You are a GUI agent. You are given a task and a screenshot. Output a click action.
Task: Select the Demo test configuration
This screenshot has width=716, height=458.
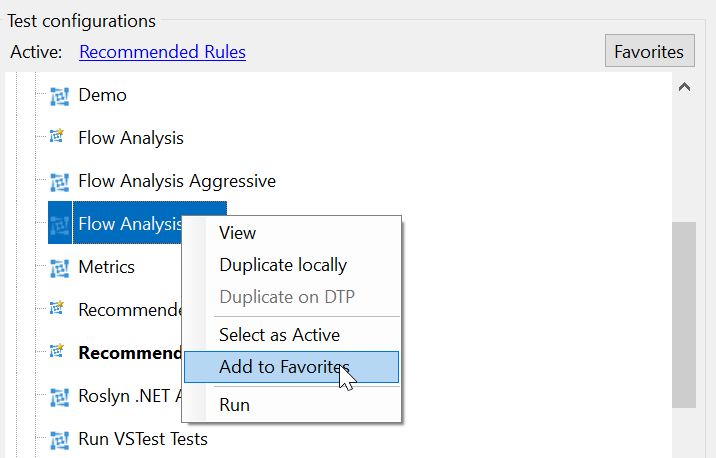[102, 95]
